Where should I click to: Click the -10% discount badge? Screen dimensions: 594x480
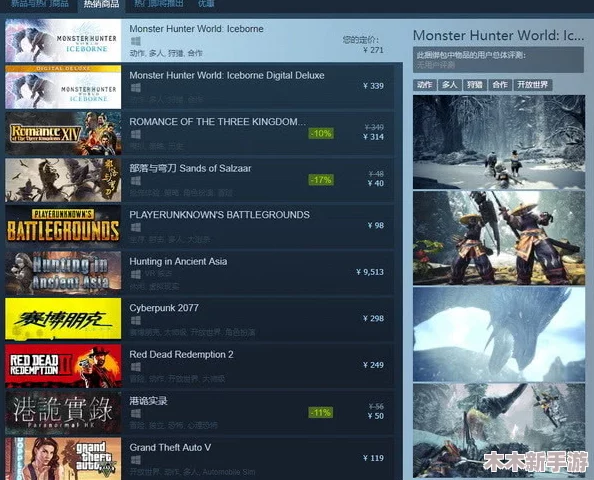point(321,133)
